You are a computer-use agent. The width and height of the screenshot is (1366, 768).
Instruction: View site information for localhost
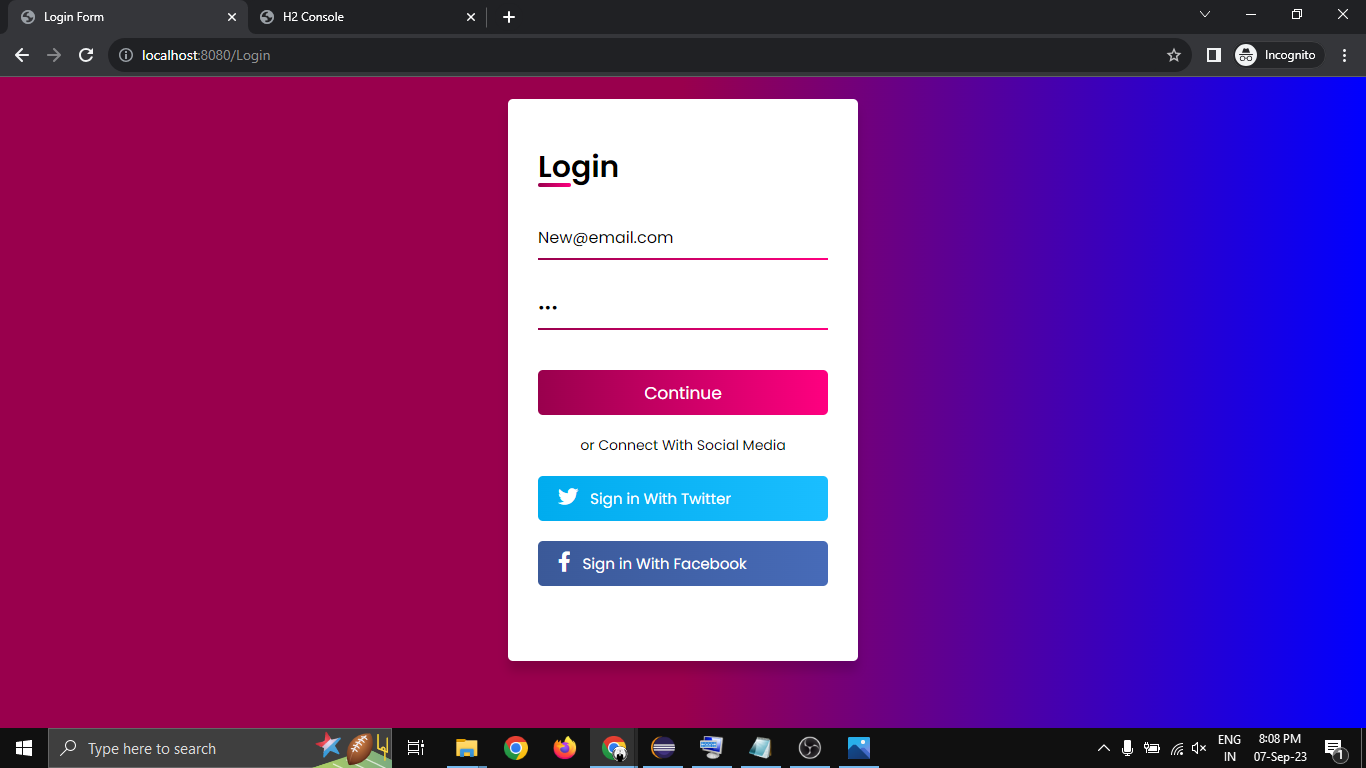tap(125, 55)
